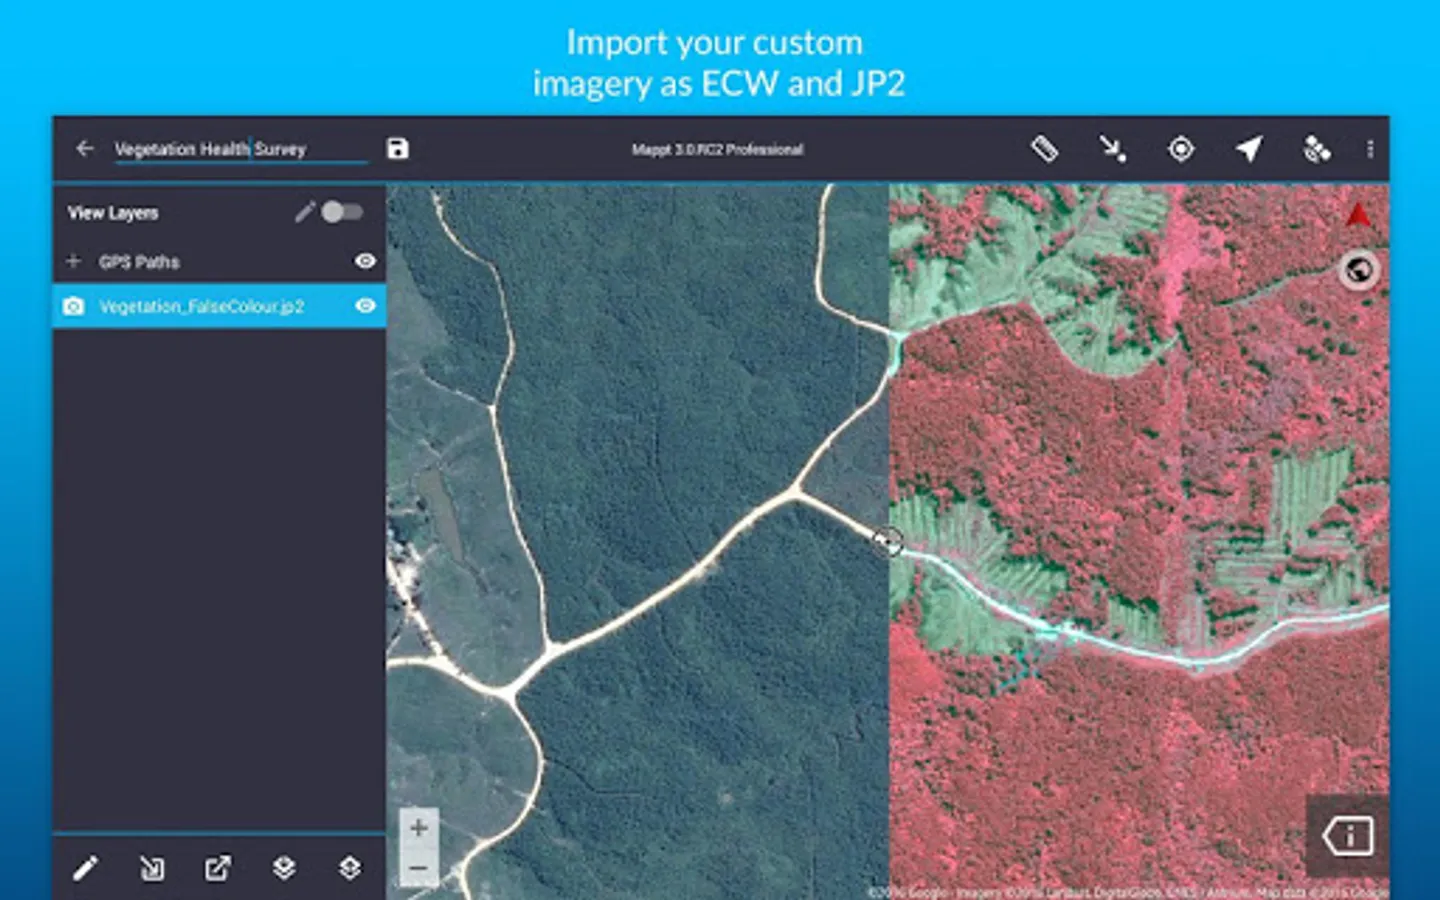The height and width of the screenshot is (900, 1440).
Task: Edit the project name Vegetation Health Survey
Action: pyautogui.click(x=241, y=149)
